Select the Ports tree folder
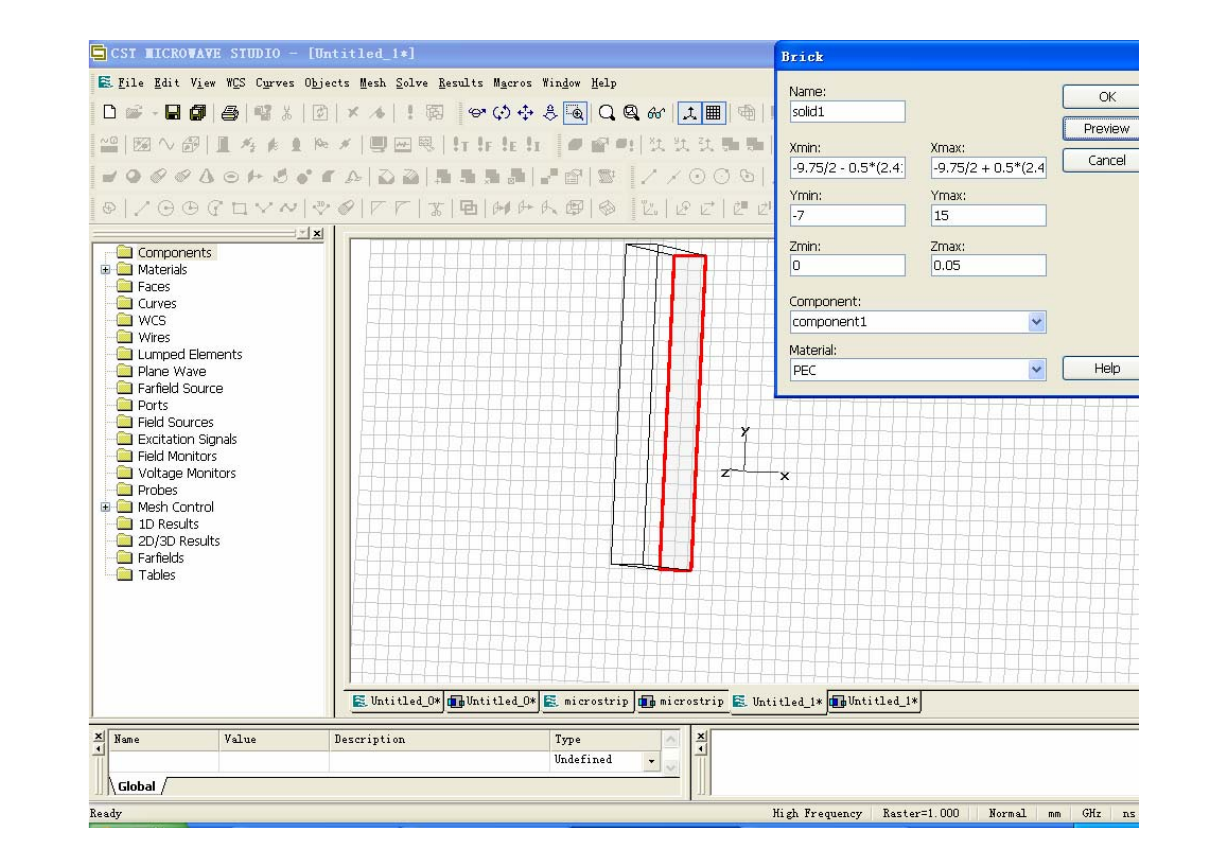The image size is (1228, 868). tap(143, 405)
